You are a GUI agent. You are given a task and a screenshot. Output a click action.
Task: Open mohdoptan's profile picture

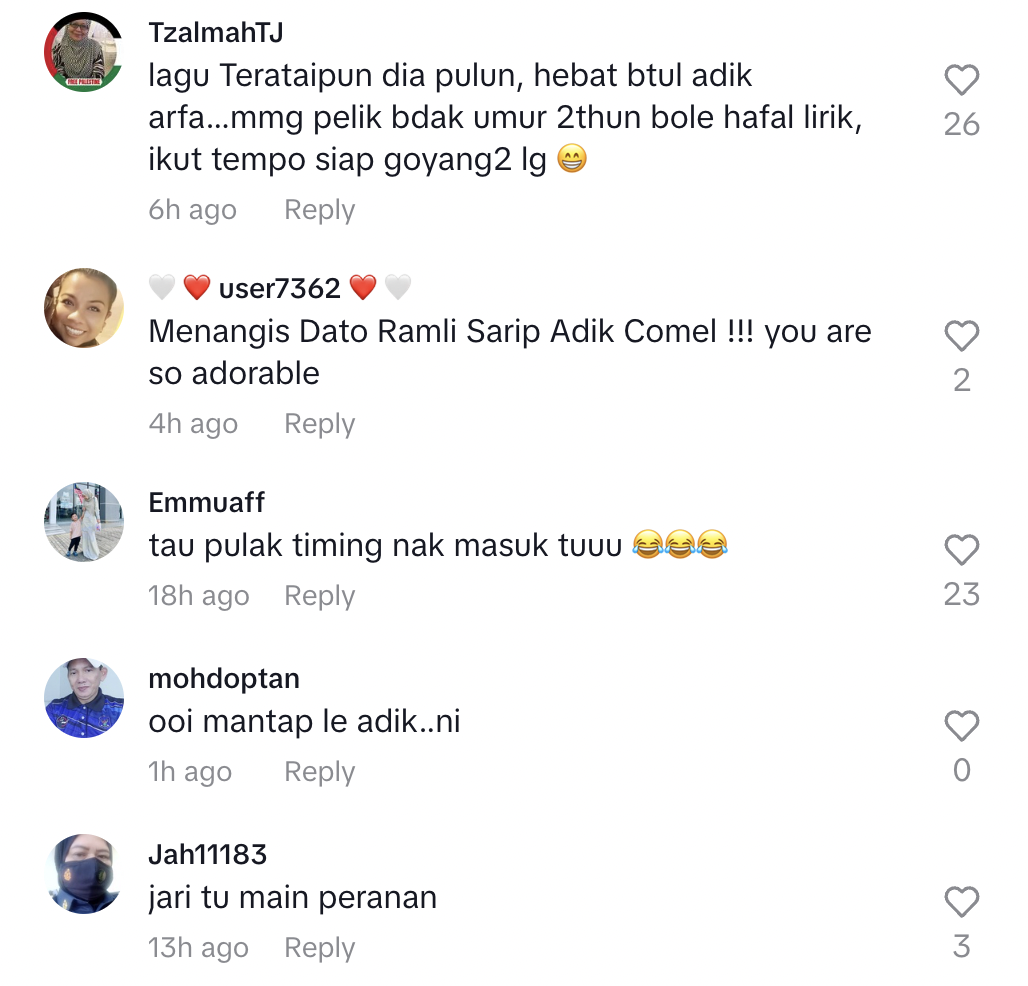[x=84, y=698]
